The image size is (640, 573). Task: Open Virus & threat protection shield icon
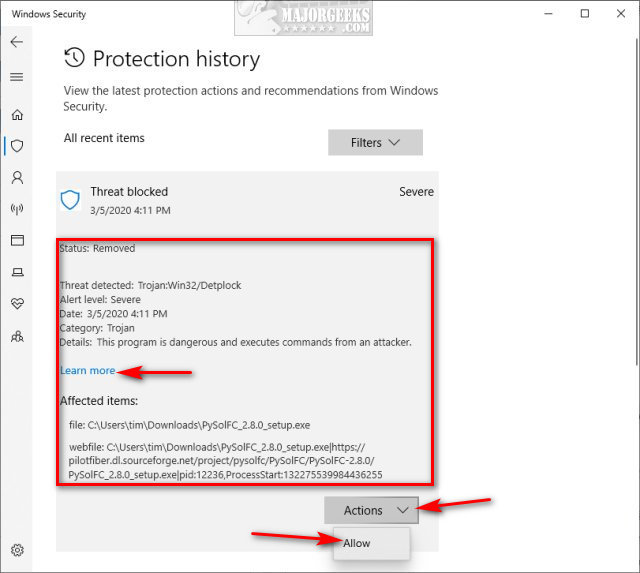tap(17, 146)
